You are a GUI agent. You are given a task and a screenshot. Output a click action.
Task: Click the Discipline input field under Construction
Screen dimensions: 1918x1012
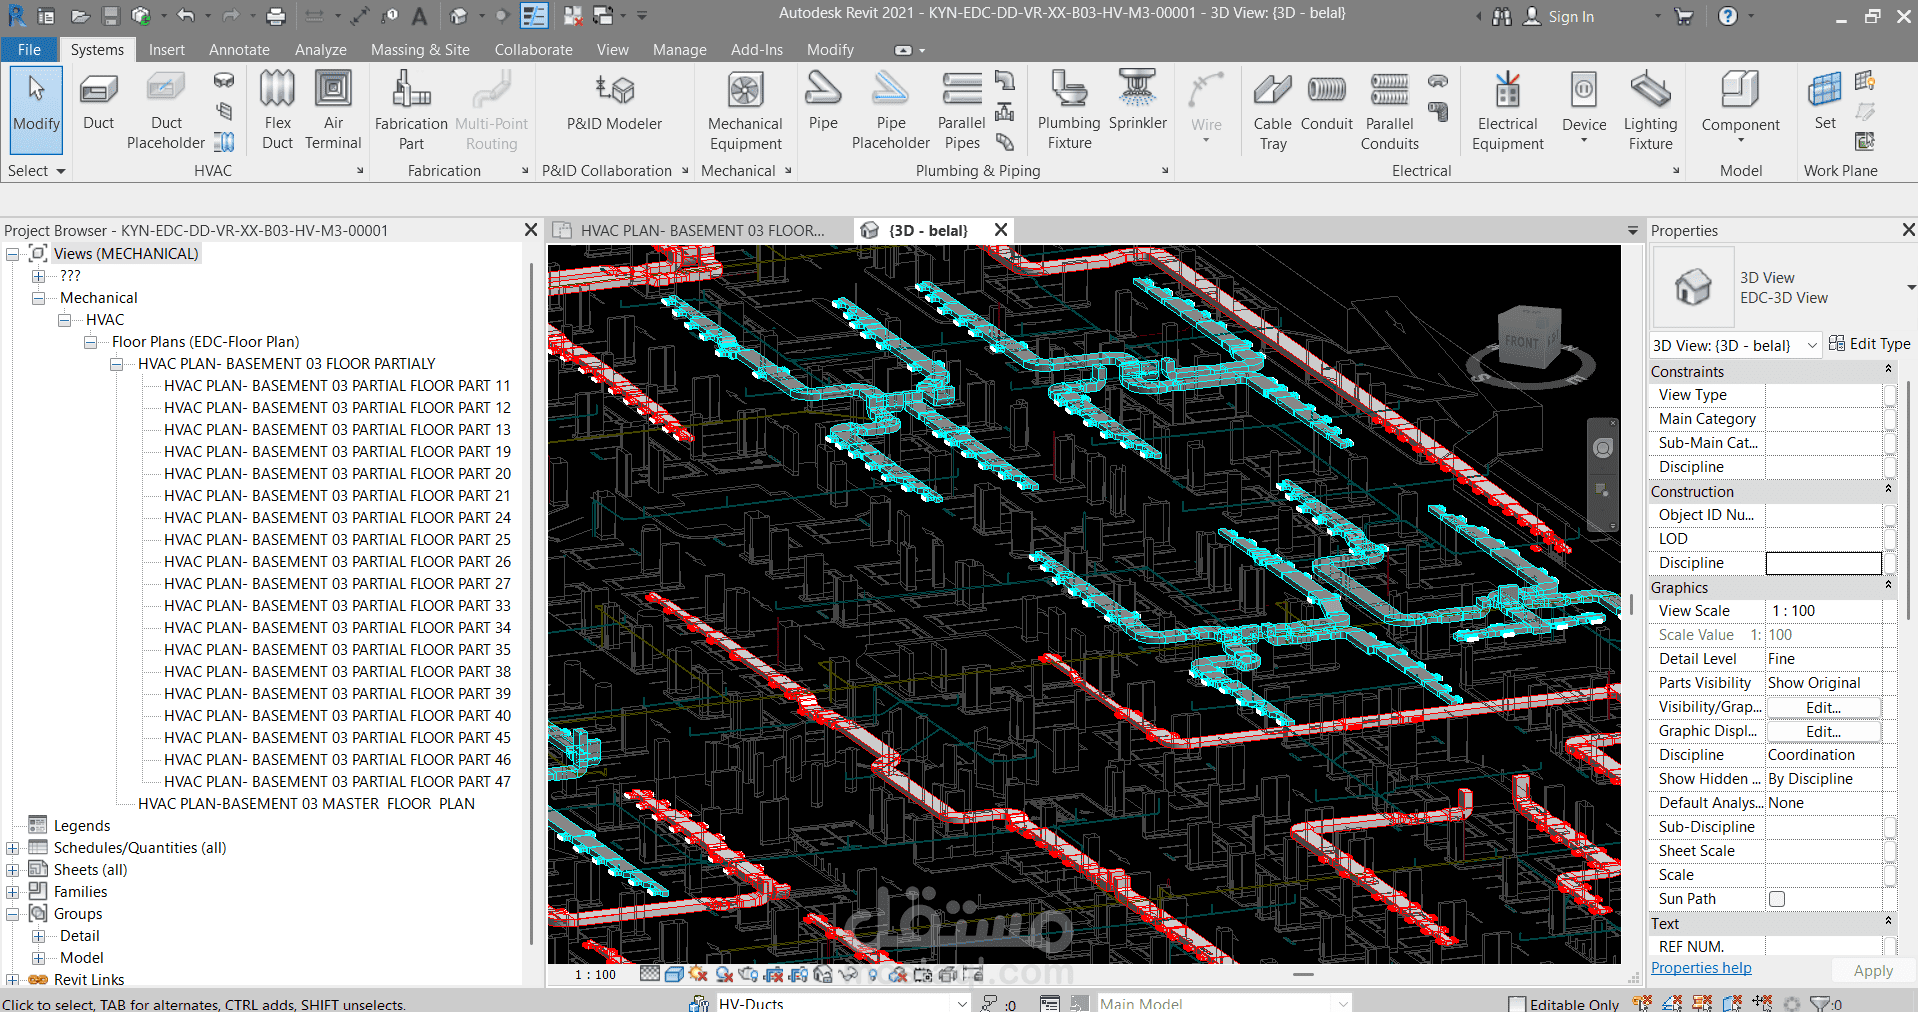(1823, 563)
